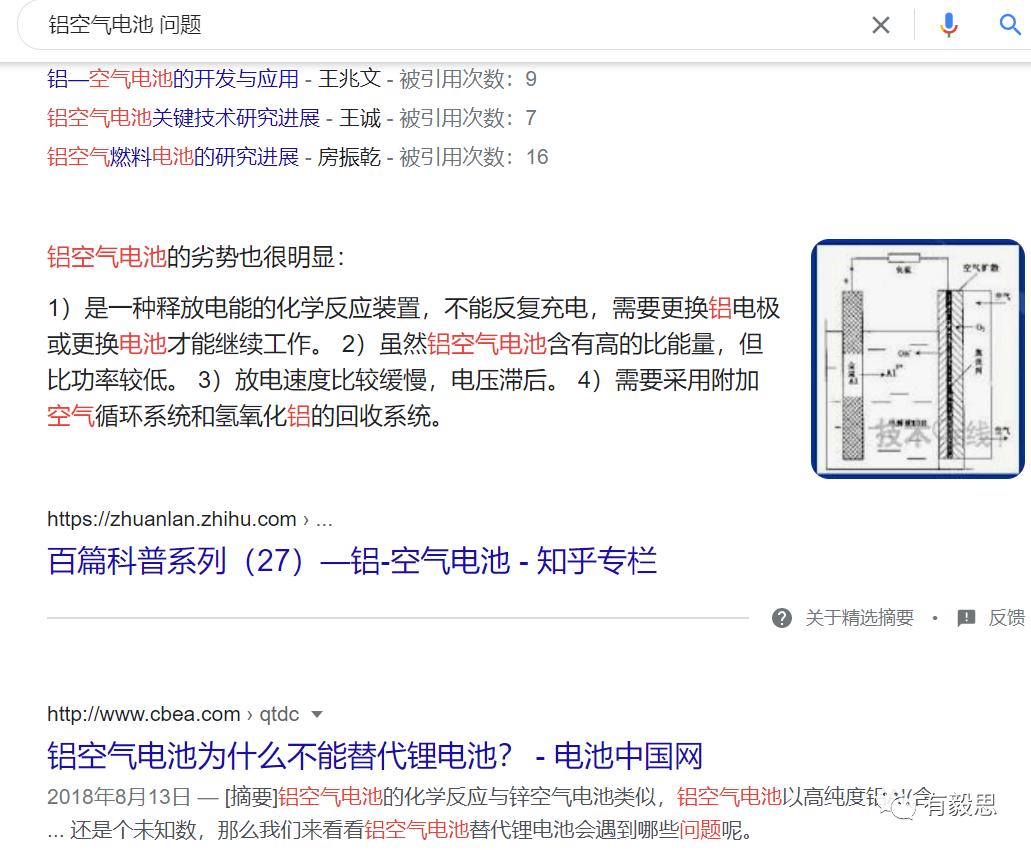The width and height of the screenshot is (1031, 850).
Task: Click the magnifying glass to search again
Action: pos(1010,25)
